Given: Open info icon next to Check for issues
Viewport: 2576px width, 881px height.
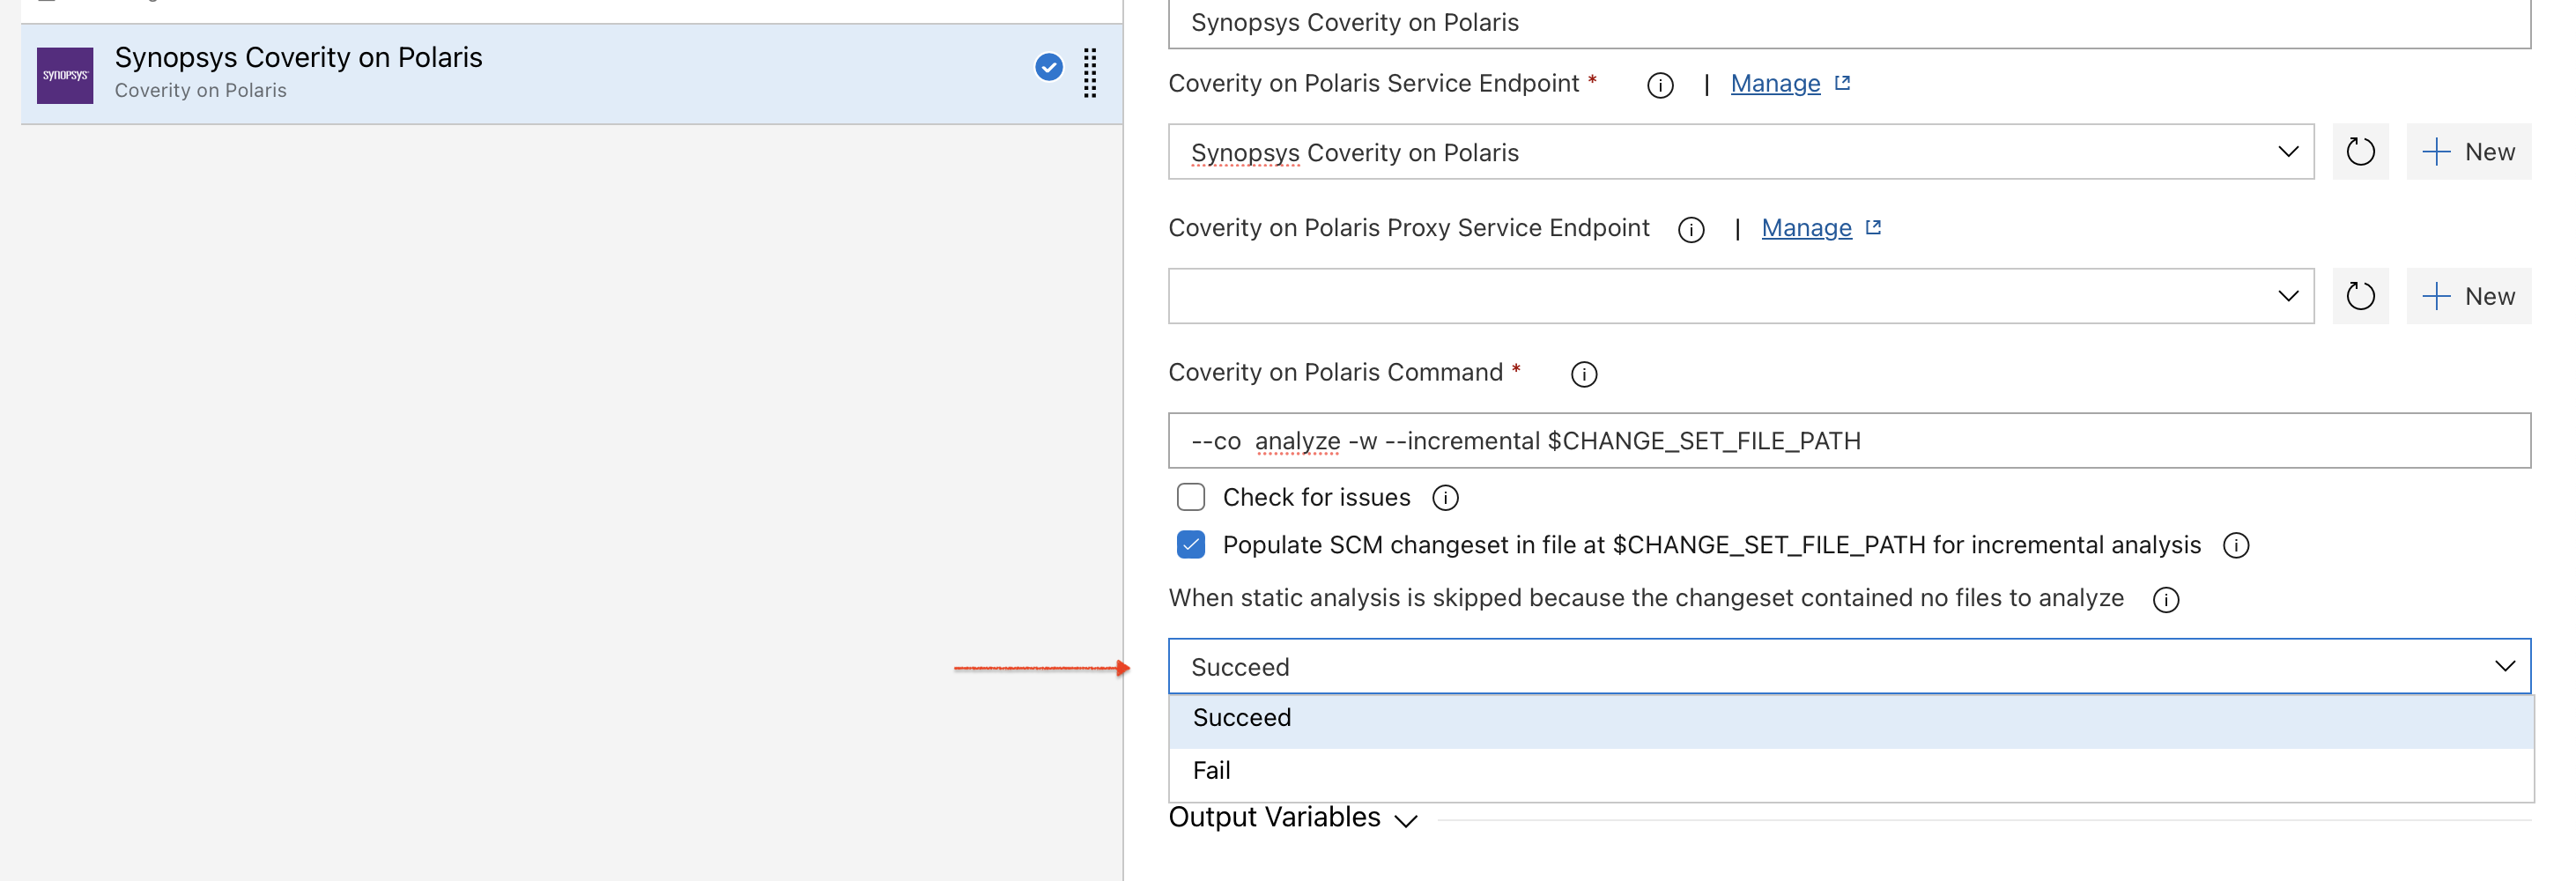Looking at the screenshot, I should tap(1445, 498).
